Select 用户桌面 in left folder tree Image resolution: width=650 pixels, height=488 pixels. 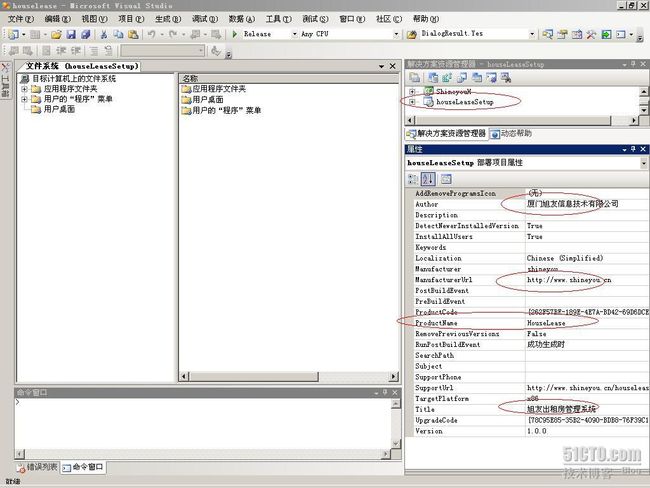(59, 109)
